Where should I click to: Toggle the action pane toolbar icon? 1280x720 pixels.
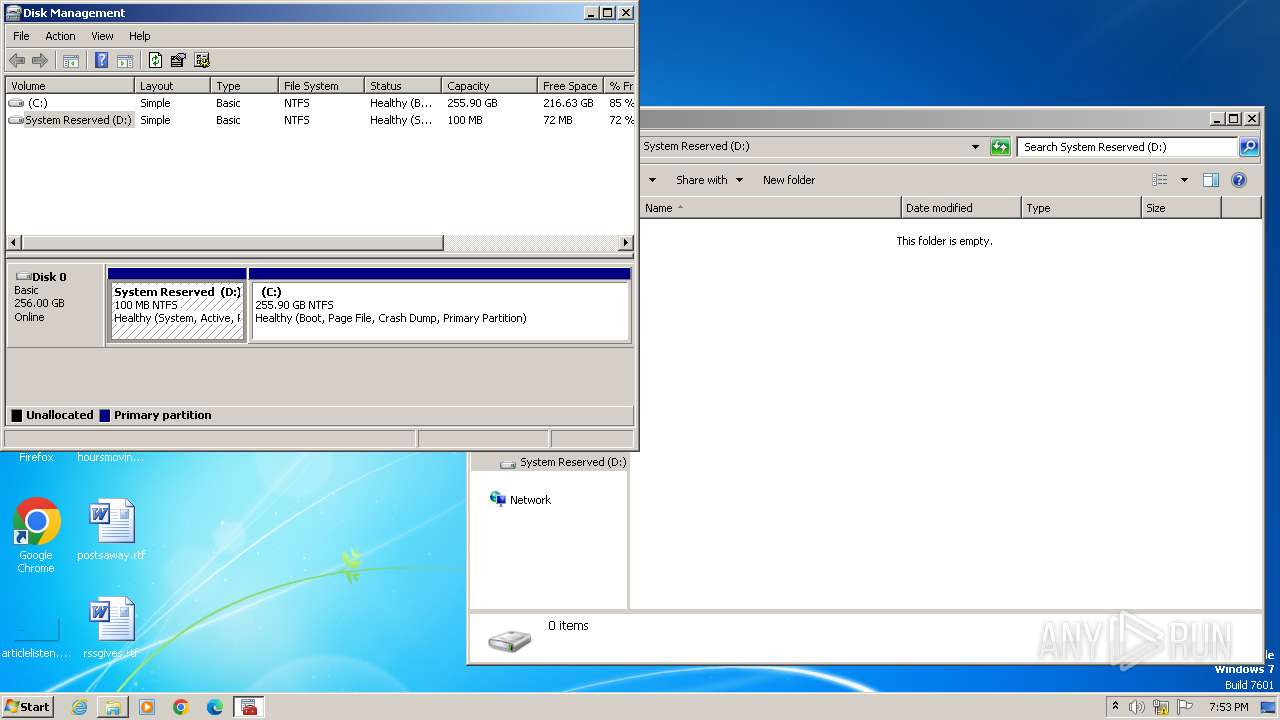(125, 60)
